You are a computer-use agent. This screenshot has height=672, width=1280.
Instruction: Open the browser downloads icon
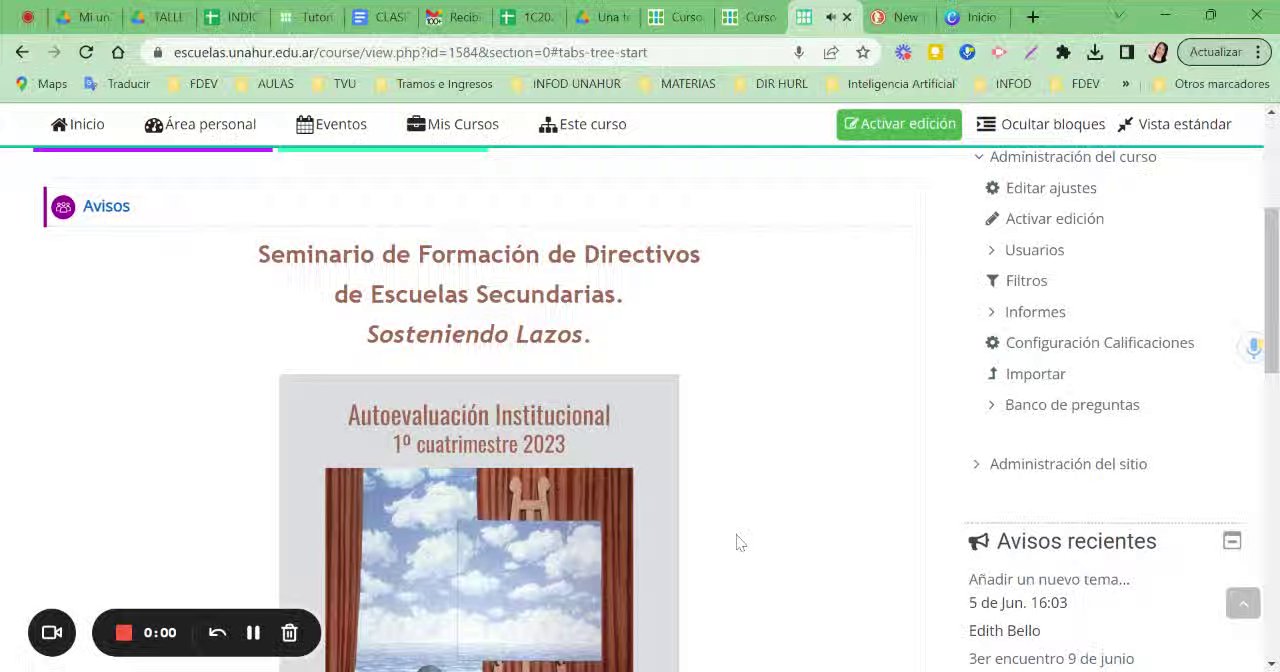(1095, 52)
